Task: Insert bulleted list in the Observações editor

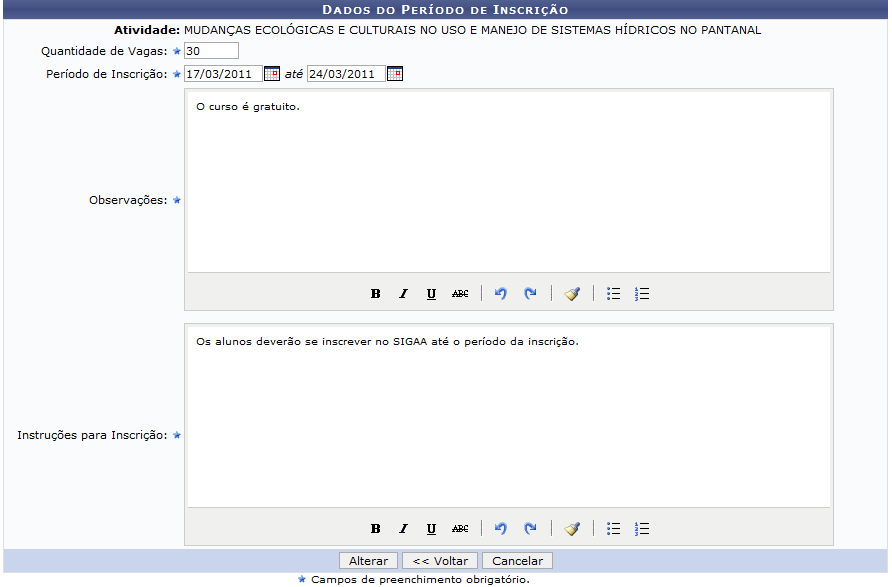Action: (614, 294)
